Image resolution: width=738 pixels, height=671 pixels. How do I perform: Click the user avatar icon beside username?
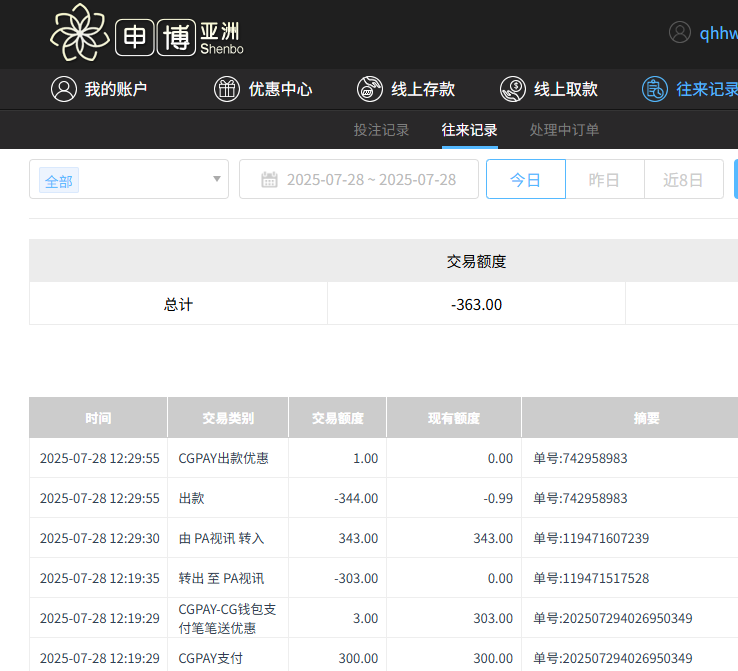point(680,32)
